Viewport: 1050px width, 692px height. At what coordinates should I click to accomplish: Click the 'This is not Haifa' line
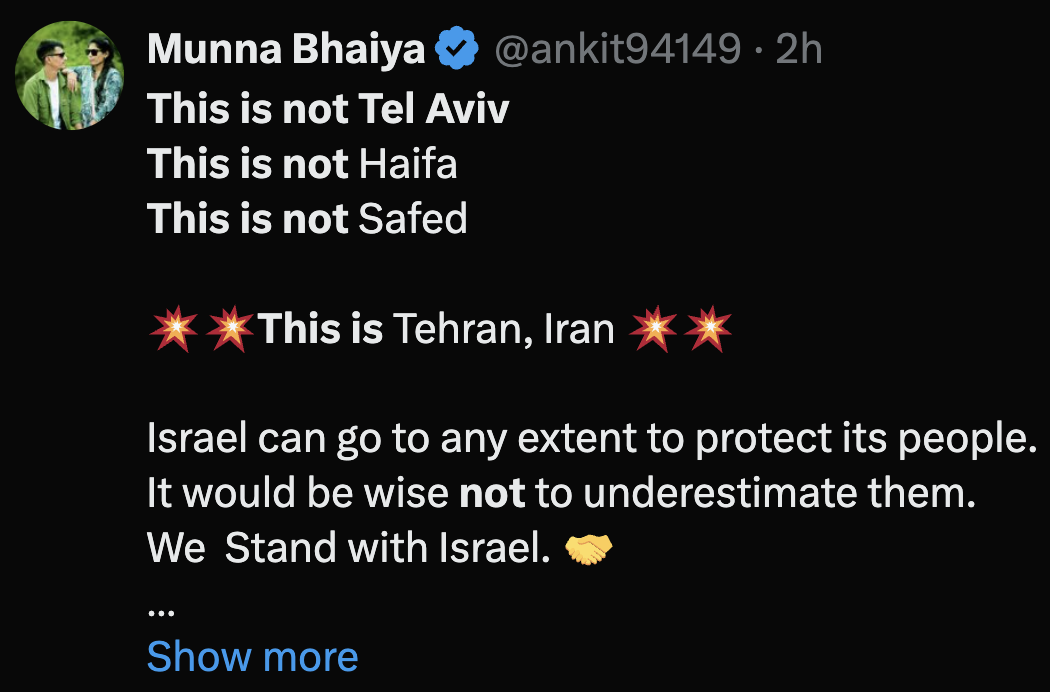302,163
